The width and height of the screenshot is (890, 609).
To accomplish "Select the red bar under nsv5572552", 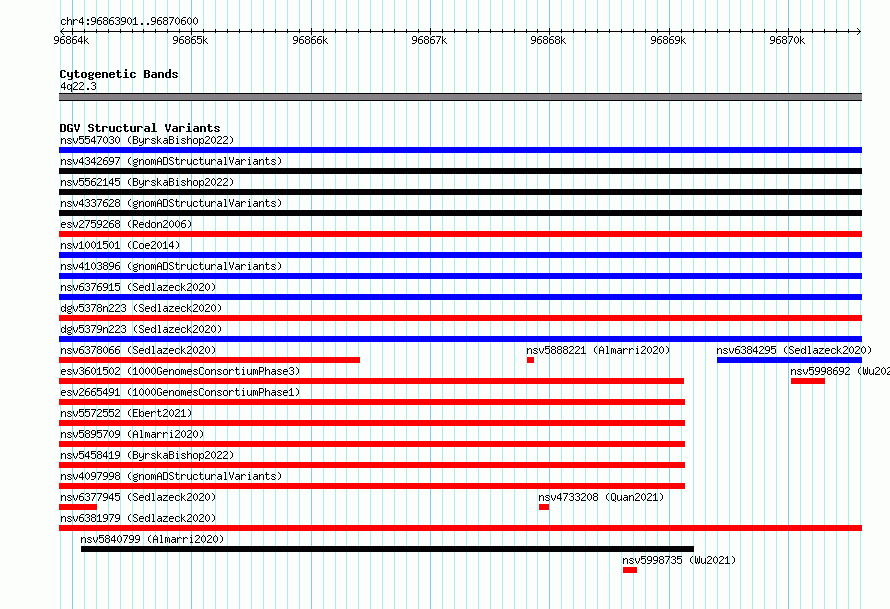I will coord(372,423).
